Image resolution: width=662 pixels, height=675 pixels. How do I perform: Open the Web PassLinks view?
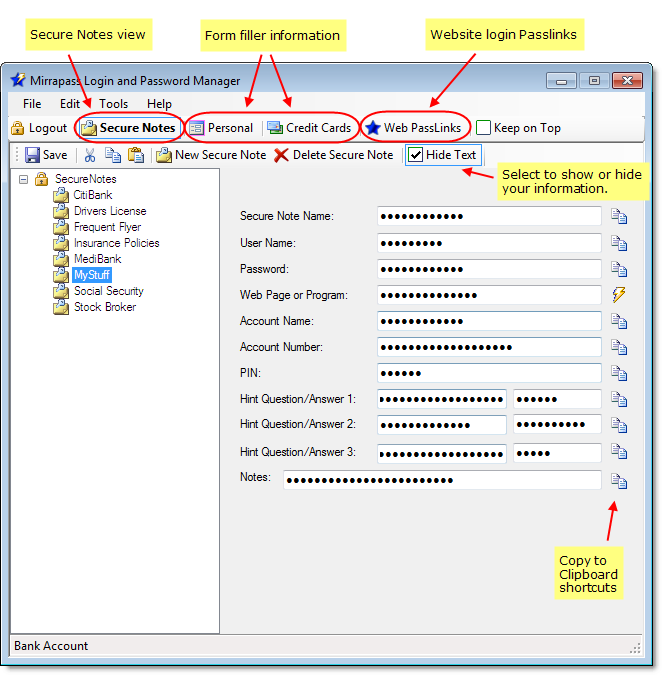(x=414, y=128)
